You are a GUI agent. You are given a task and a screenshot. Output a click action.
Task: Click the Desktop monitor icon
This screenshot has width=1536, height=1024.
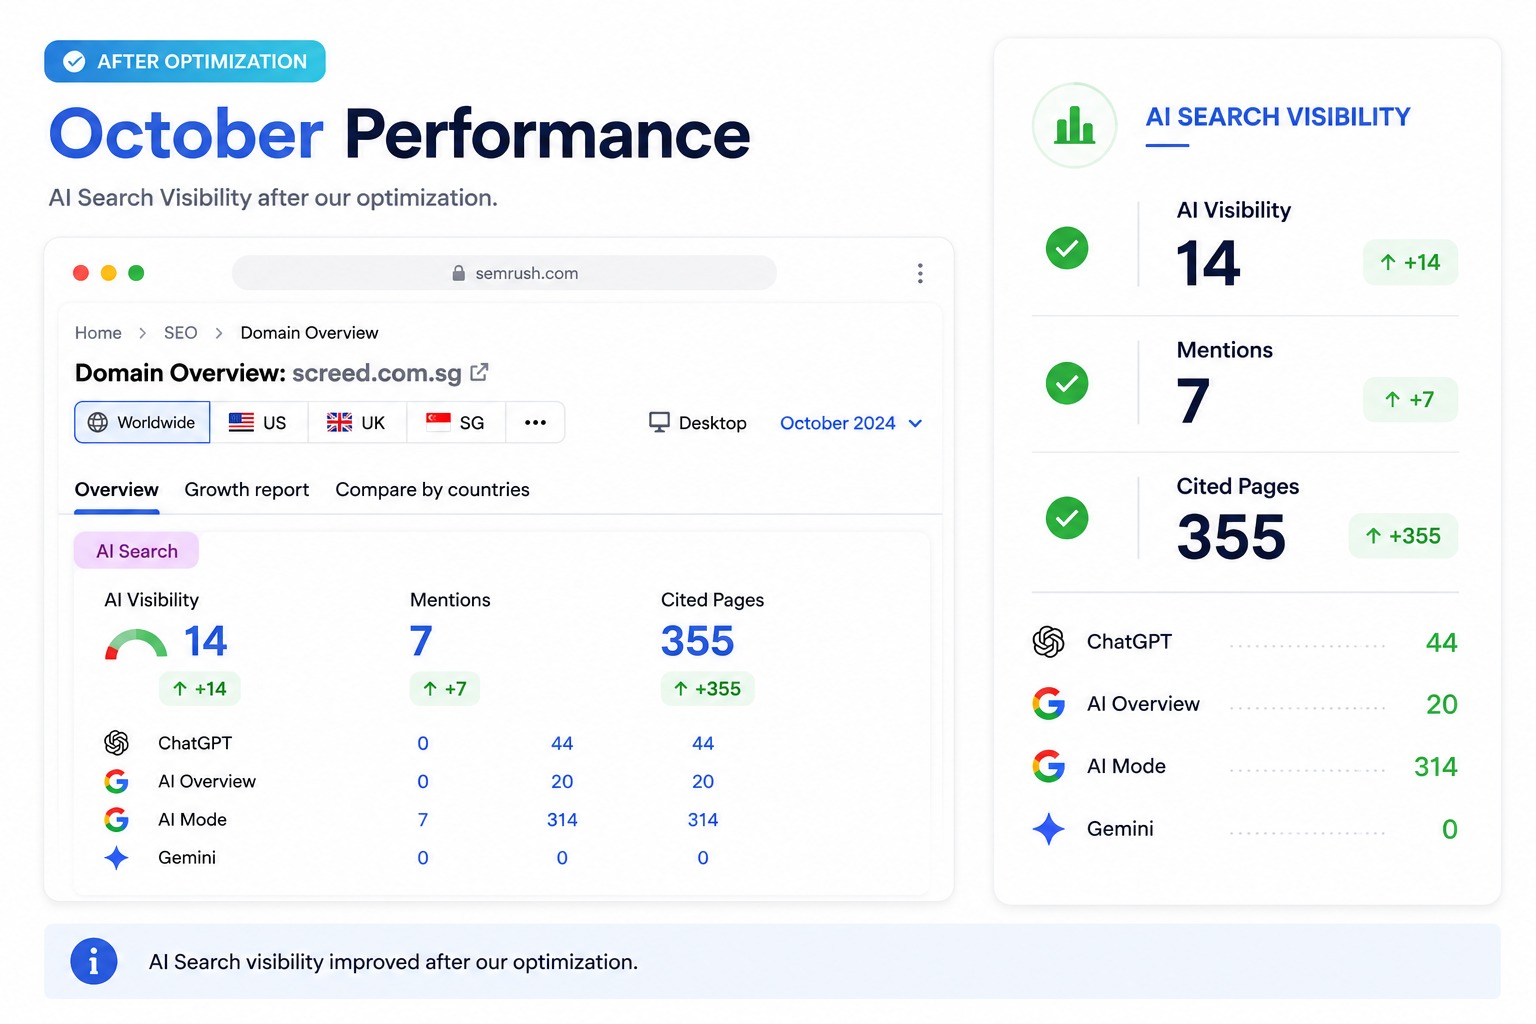tap(660, 422)
